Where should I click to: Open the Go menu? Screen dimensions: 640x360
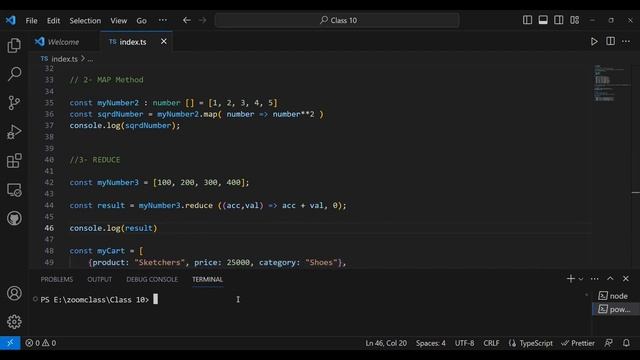[x=141, y=20]
